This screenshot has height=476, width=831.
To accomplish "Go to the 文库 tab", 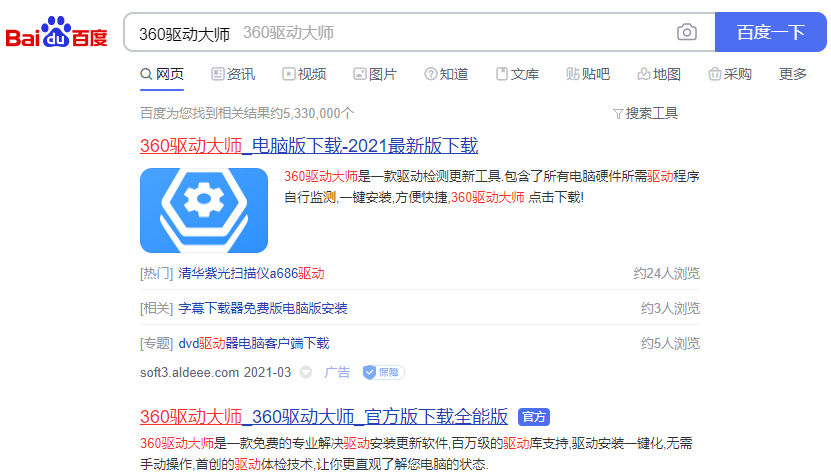I will pos(517,74).
